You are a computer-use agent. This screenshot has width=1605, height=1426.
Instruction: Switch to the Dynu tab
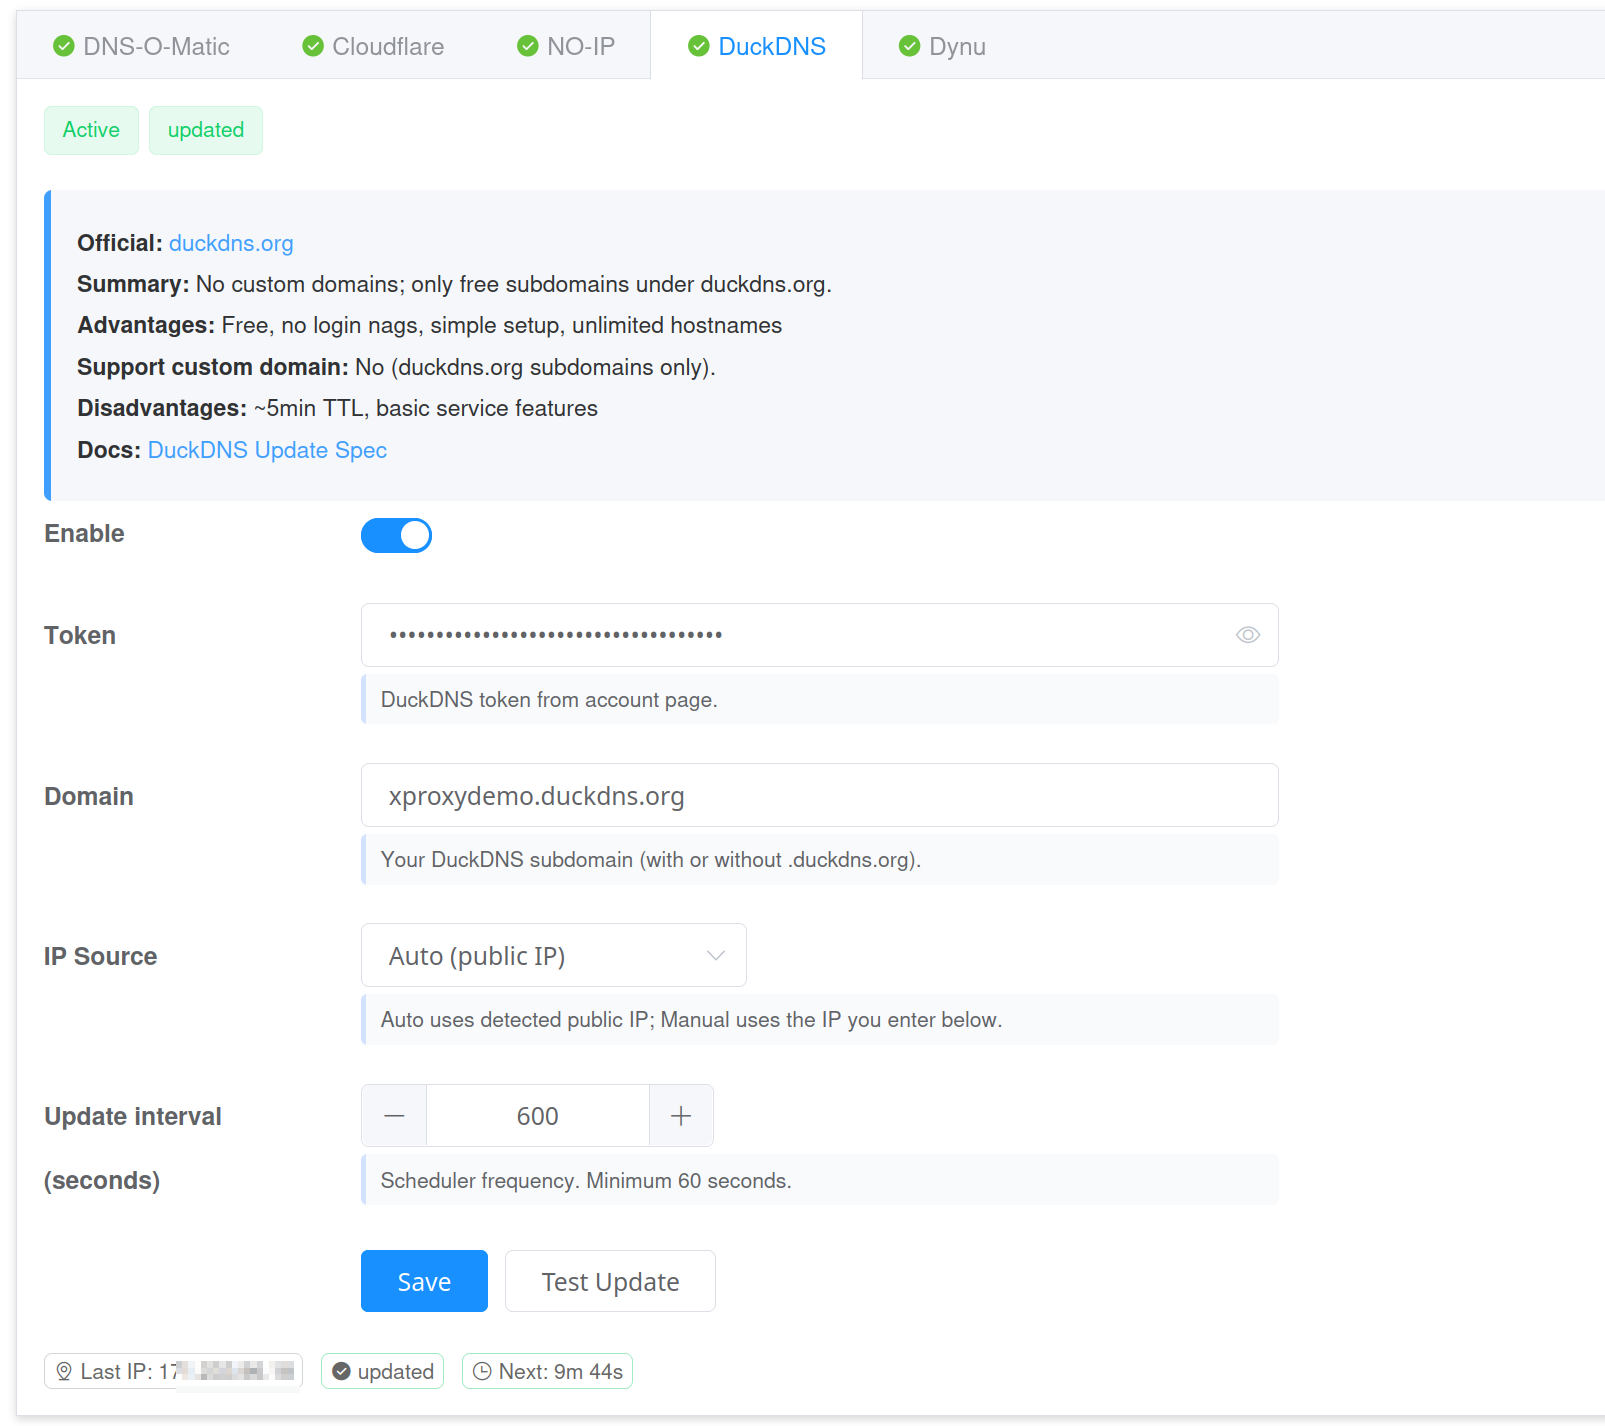[x=956, y=47]
